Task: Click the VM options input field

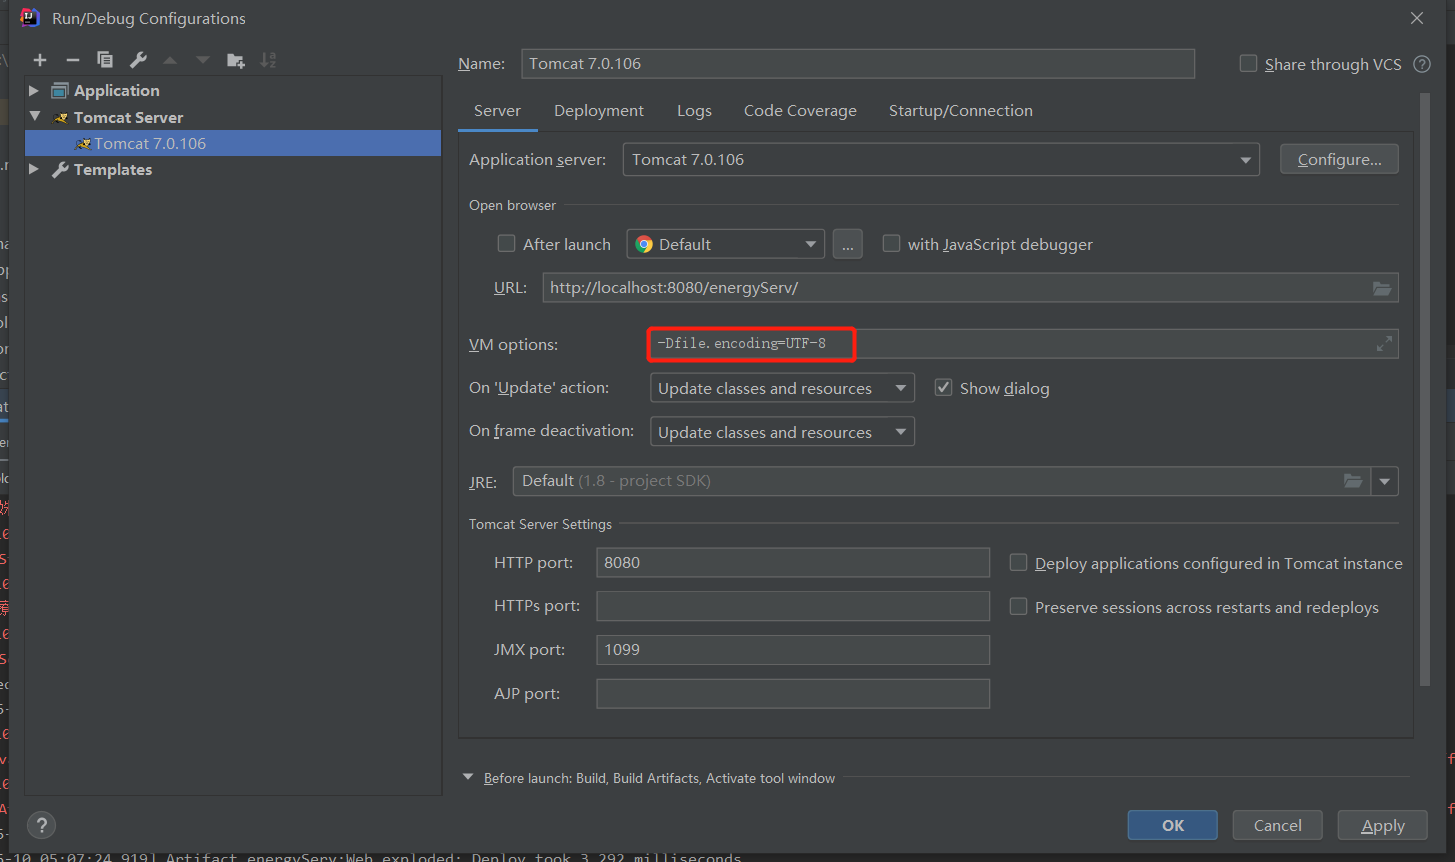Action: pos(1022,344)
